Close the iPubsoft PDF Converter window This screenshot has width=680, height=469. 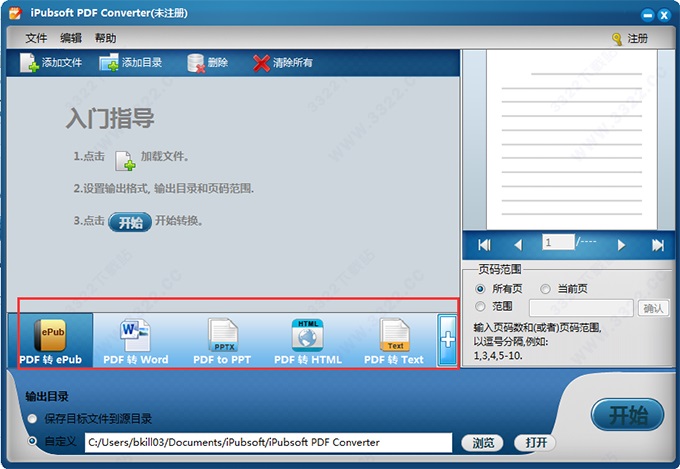coord(664,16)
